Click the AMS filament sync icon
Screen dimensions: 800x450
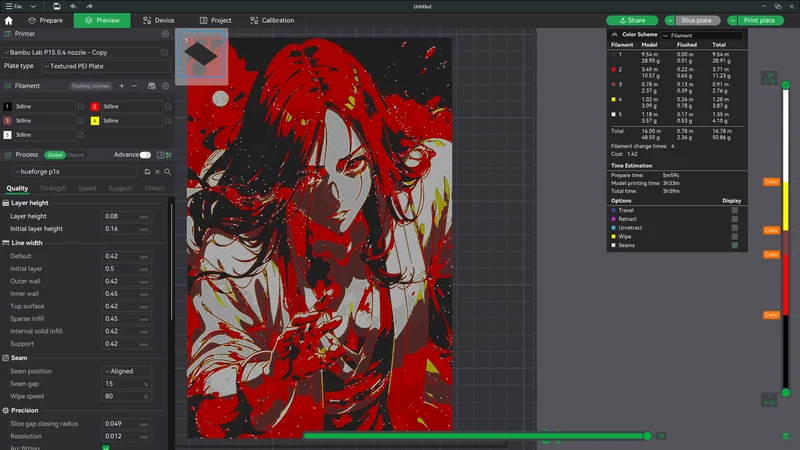tap(152, 86)
